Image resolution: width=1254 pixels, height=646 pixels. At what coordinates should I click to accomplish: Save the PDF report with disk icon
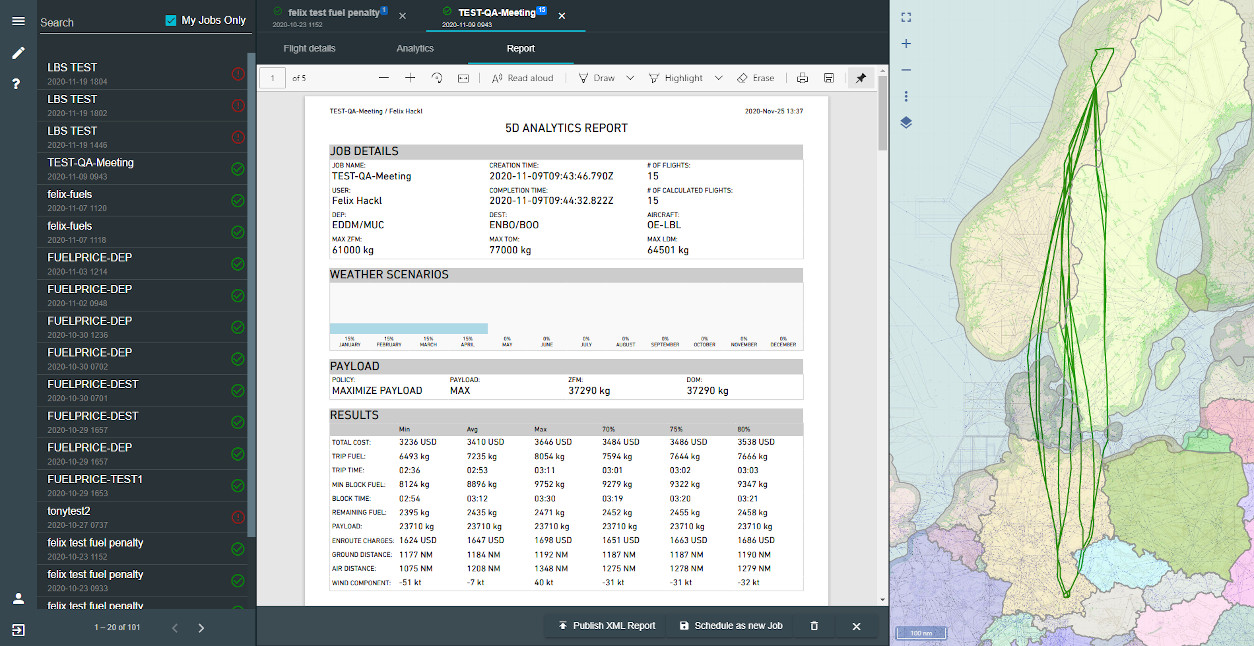coord(829,78)
